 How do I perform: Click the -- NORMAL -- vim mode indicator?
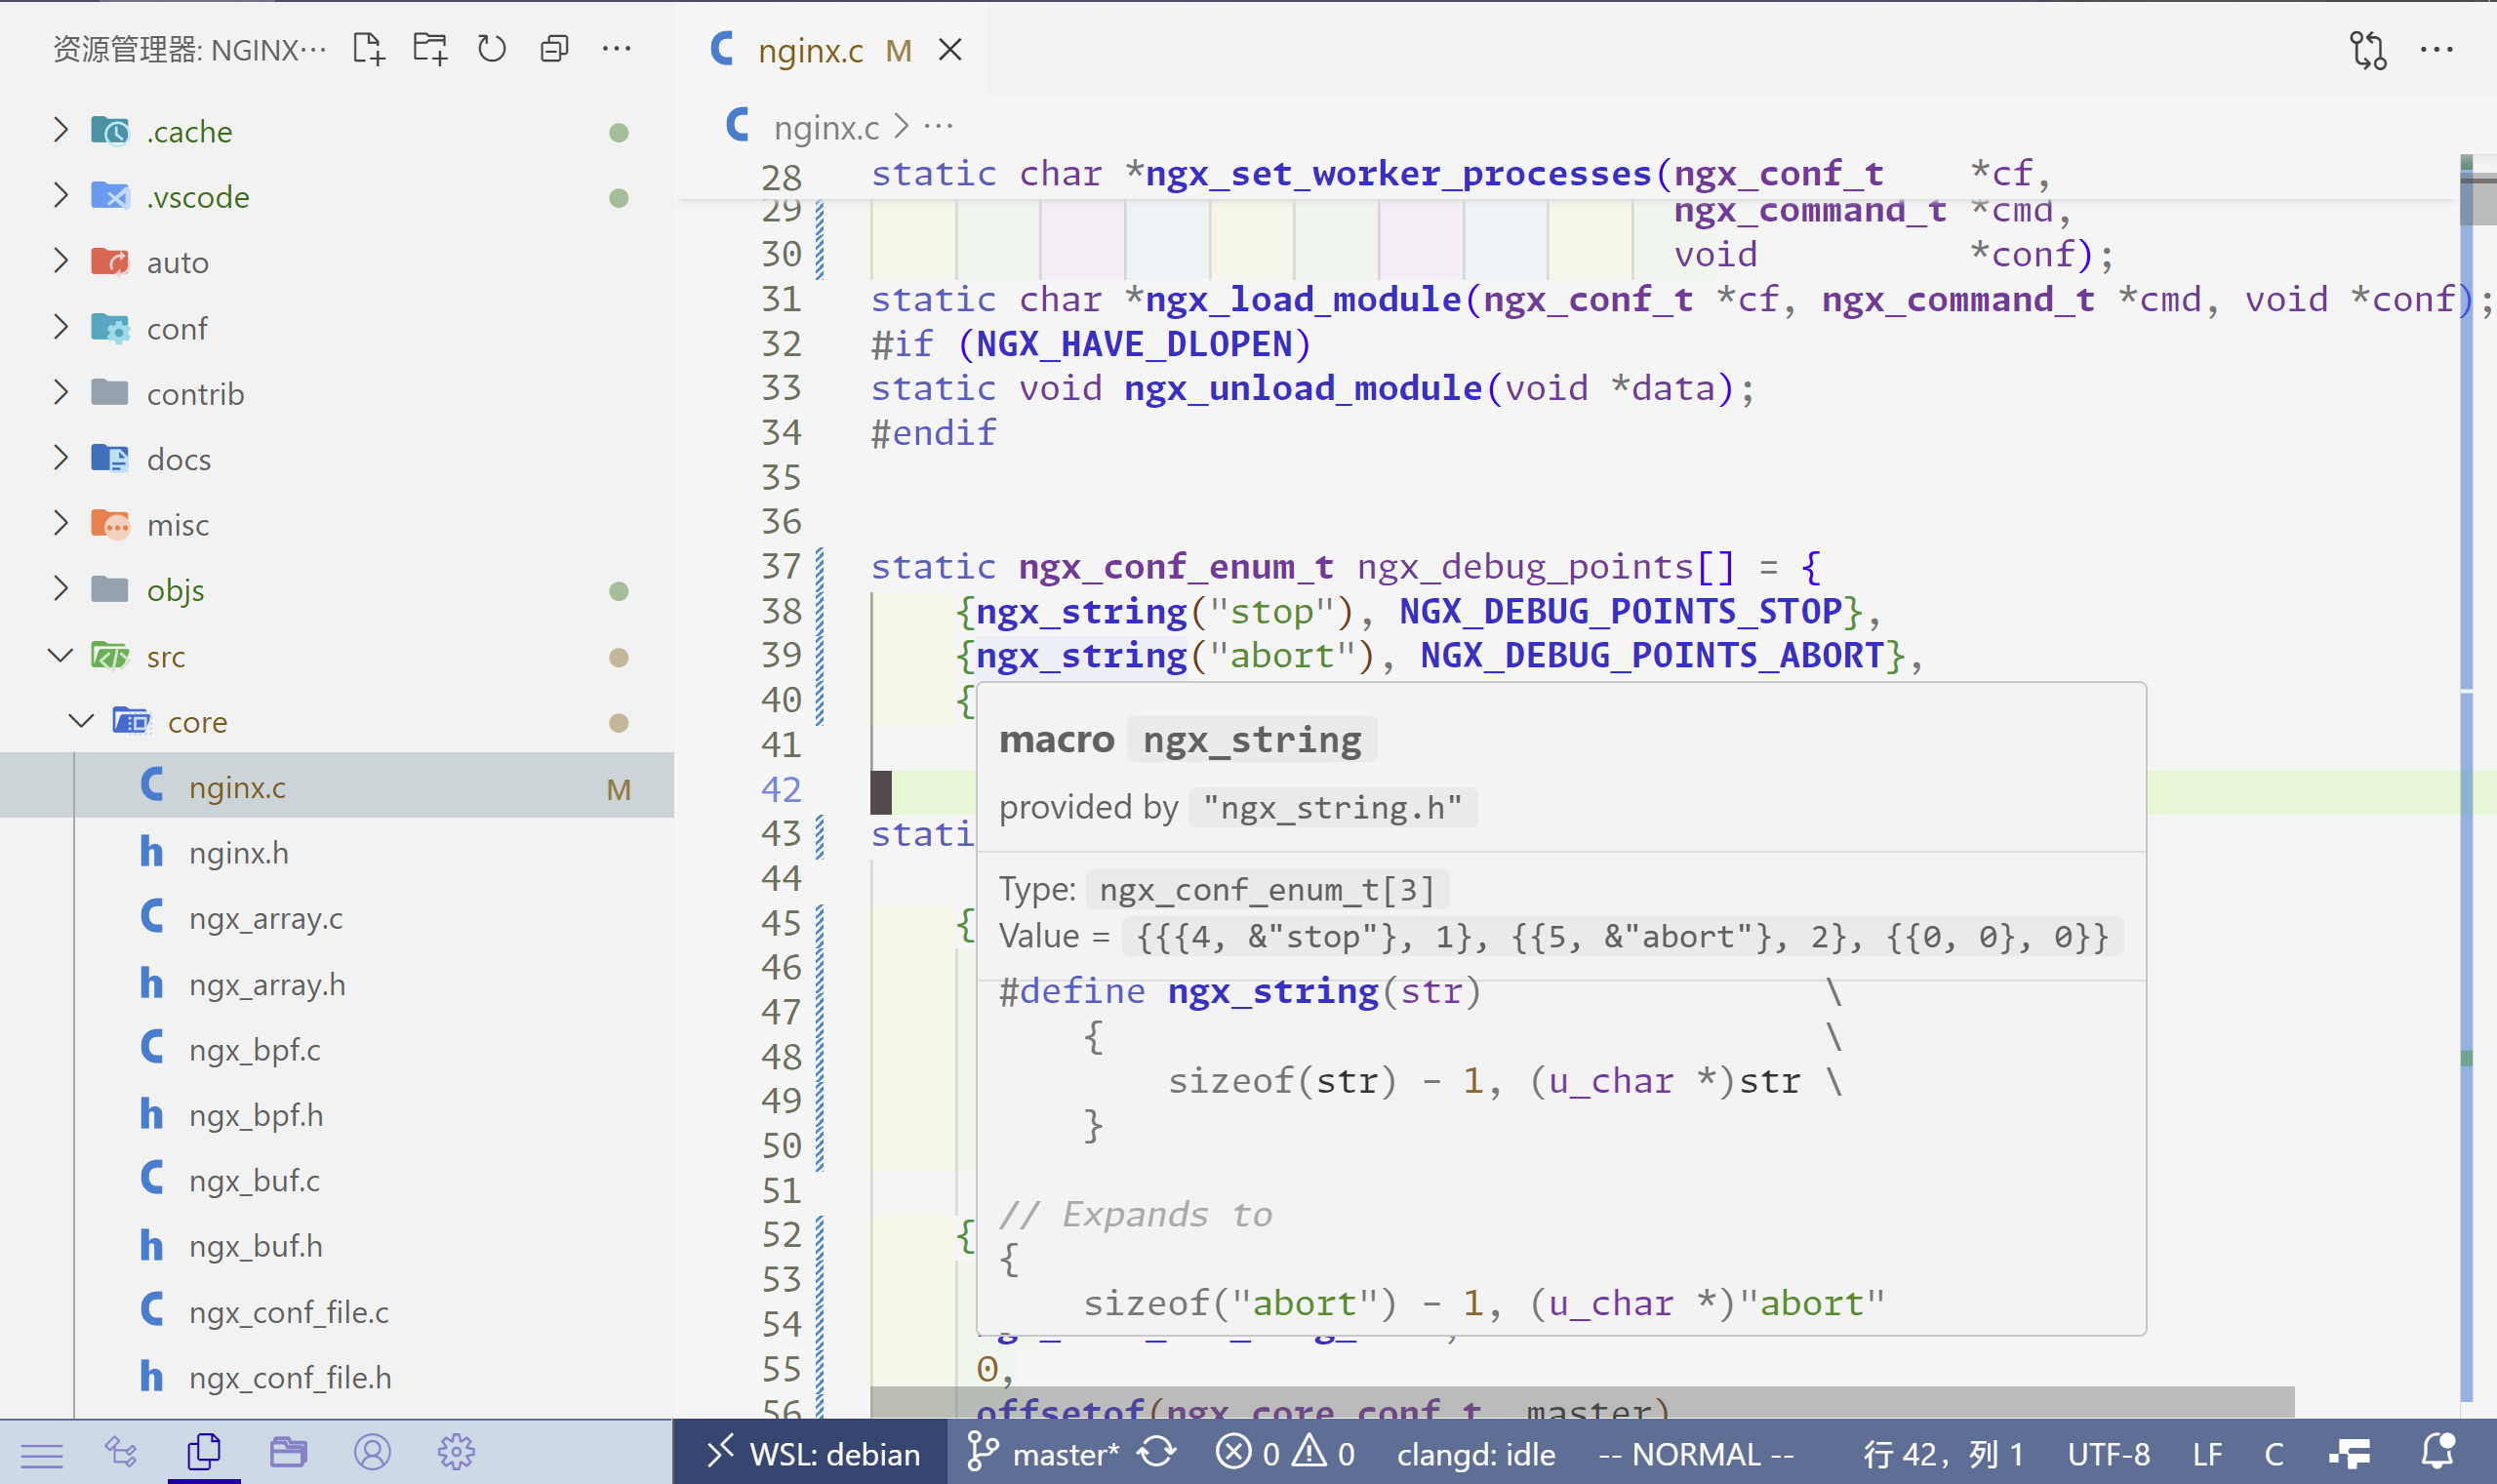(1696, 1454)
